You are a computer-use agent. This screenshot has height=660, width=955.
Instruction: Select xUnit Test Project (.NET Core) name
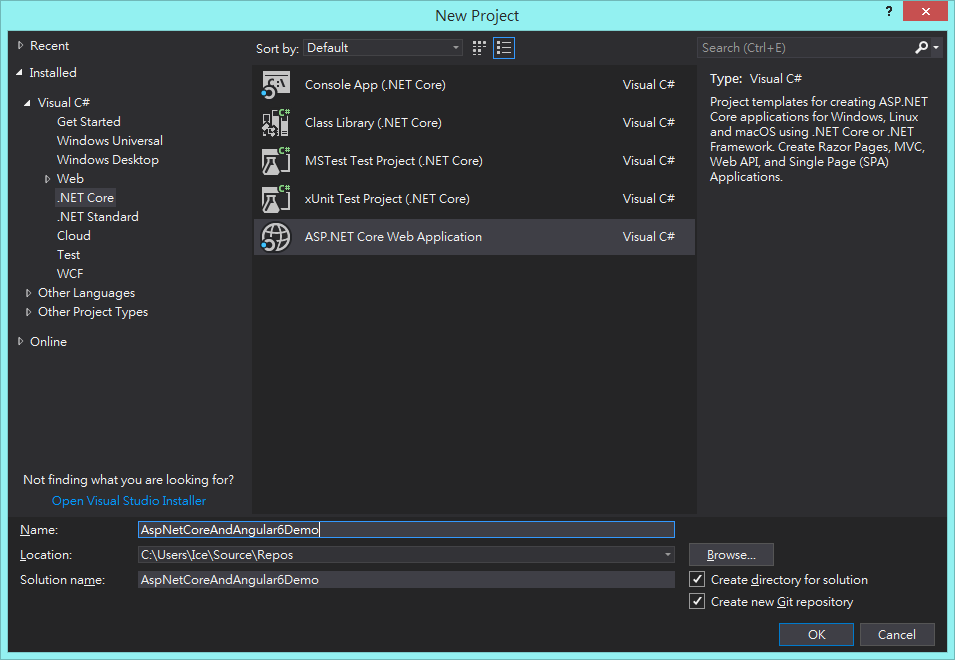[387, 198]
